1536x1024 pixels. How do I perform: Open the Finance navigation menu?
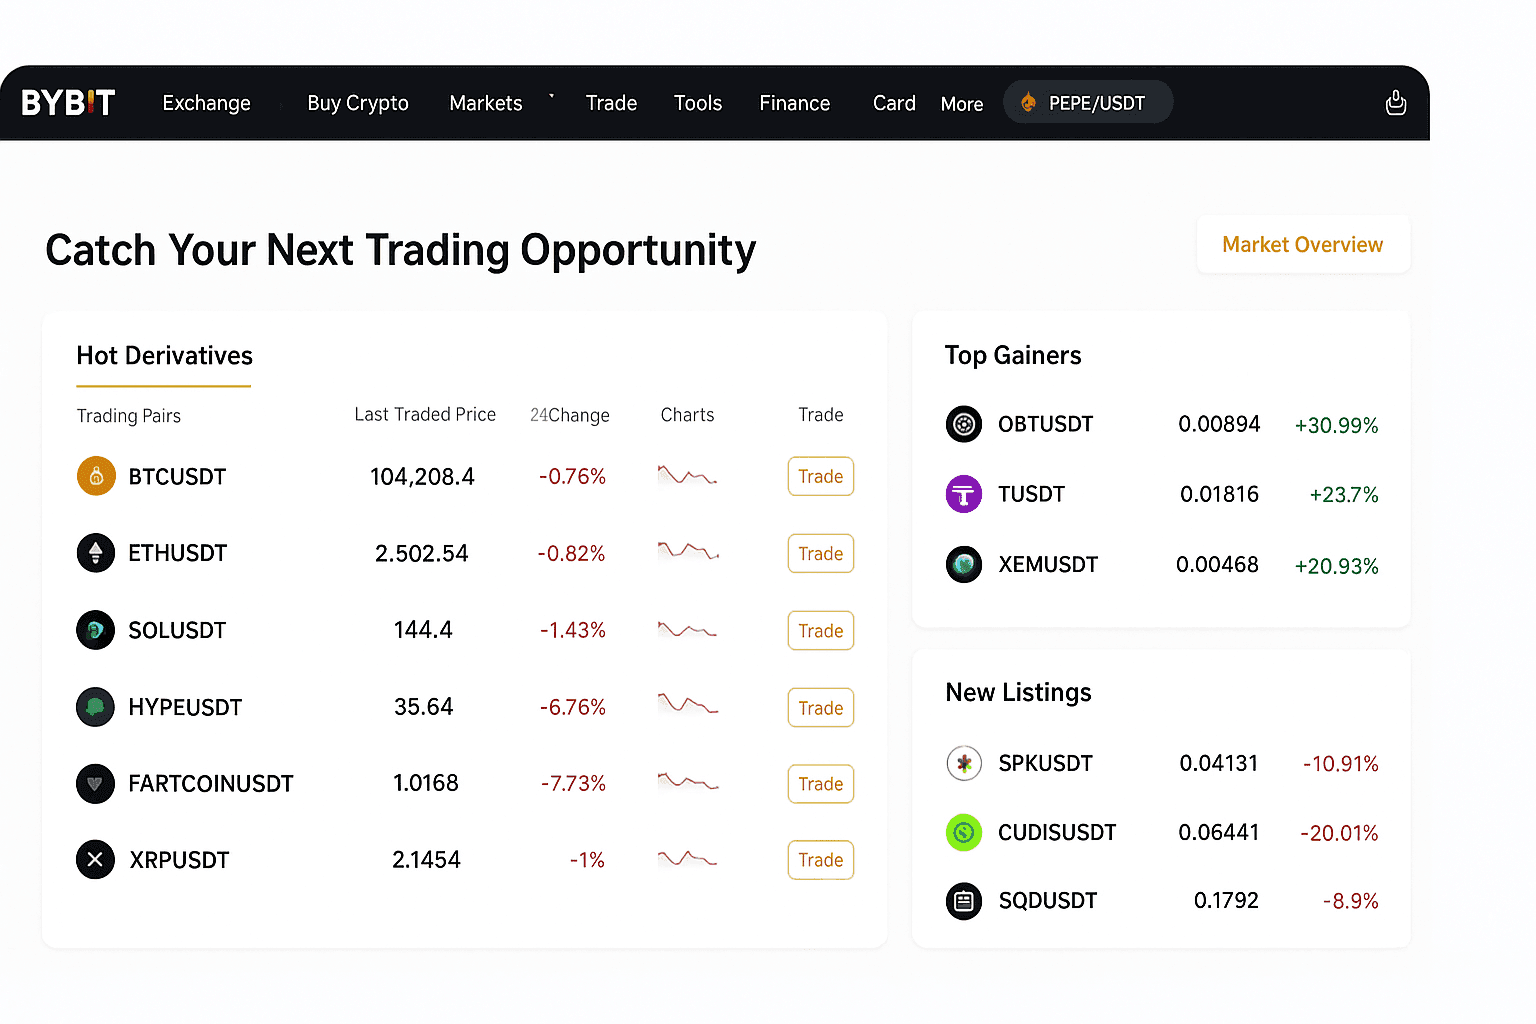pyautogui.click(x=795, y=103)
